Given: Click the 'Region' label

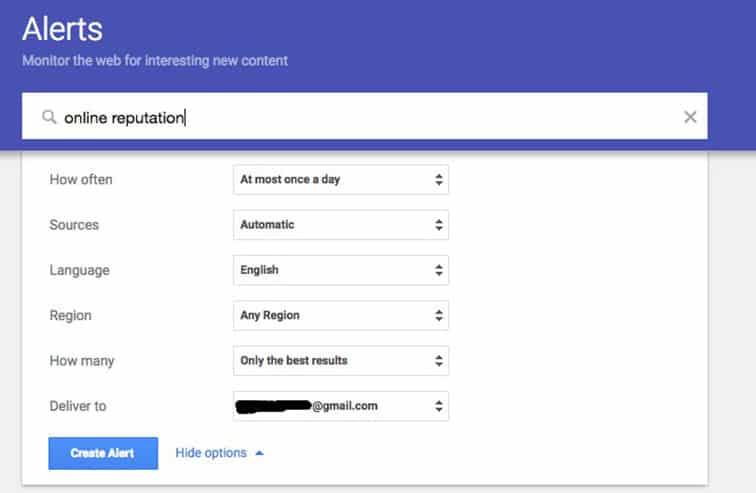Looking at the screenshot, I should point(70,315).
